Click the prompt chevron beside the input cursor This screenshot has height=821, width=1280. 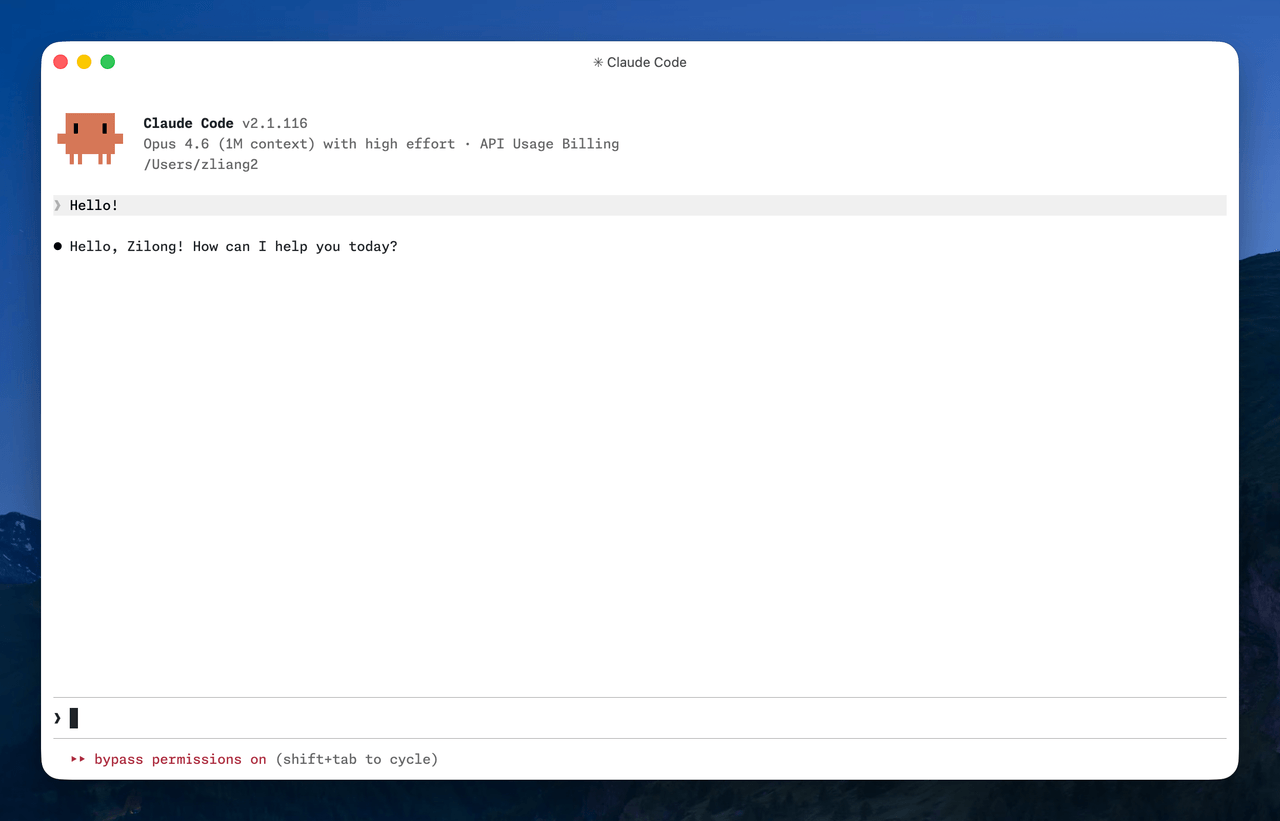pyautogui.click(x=58, y=718)
